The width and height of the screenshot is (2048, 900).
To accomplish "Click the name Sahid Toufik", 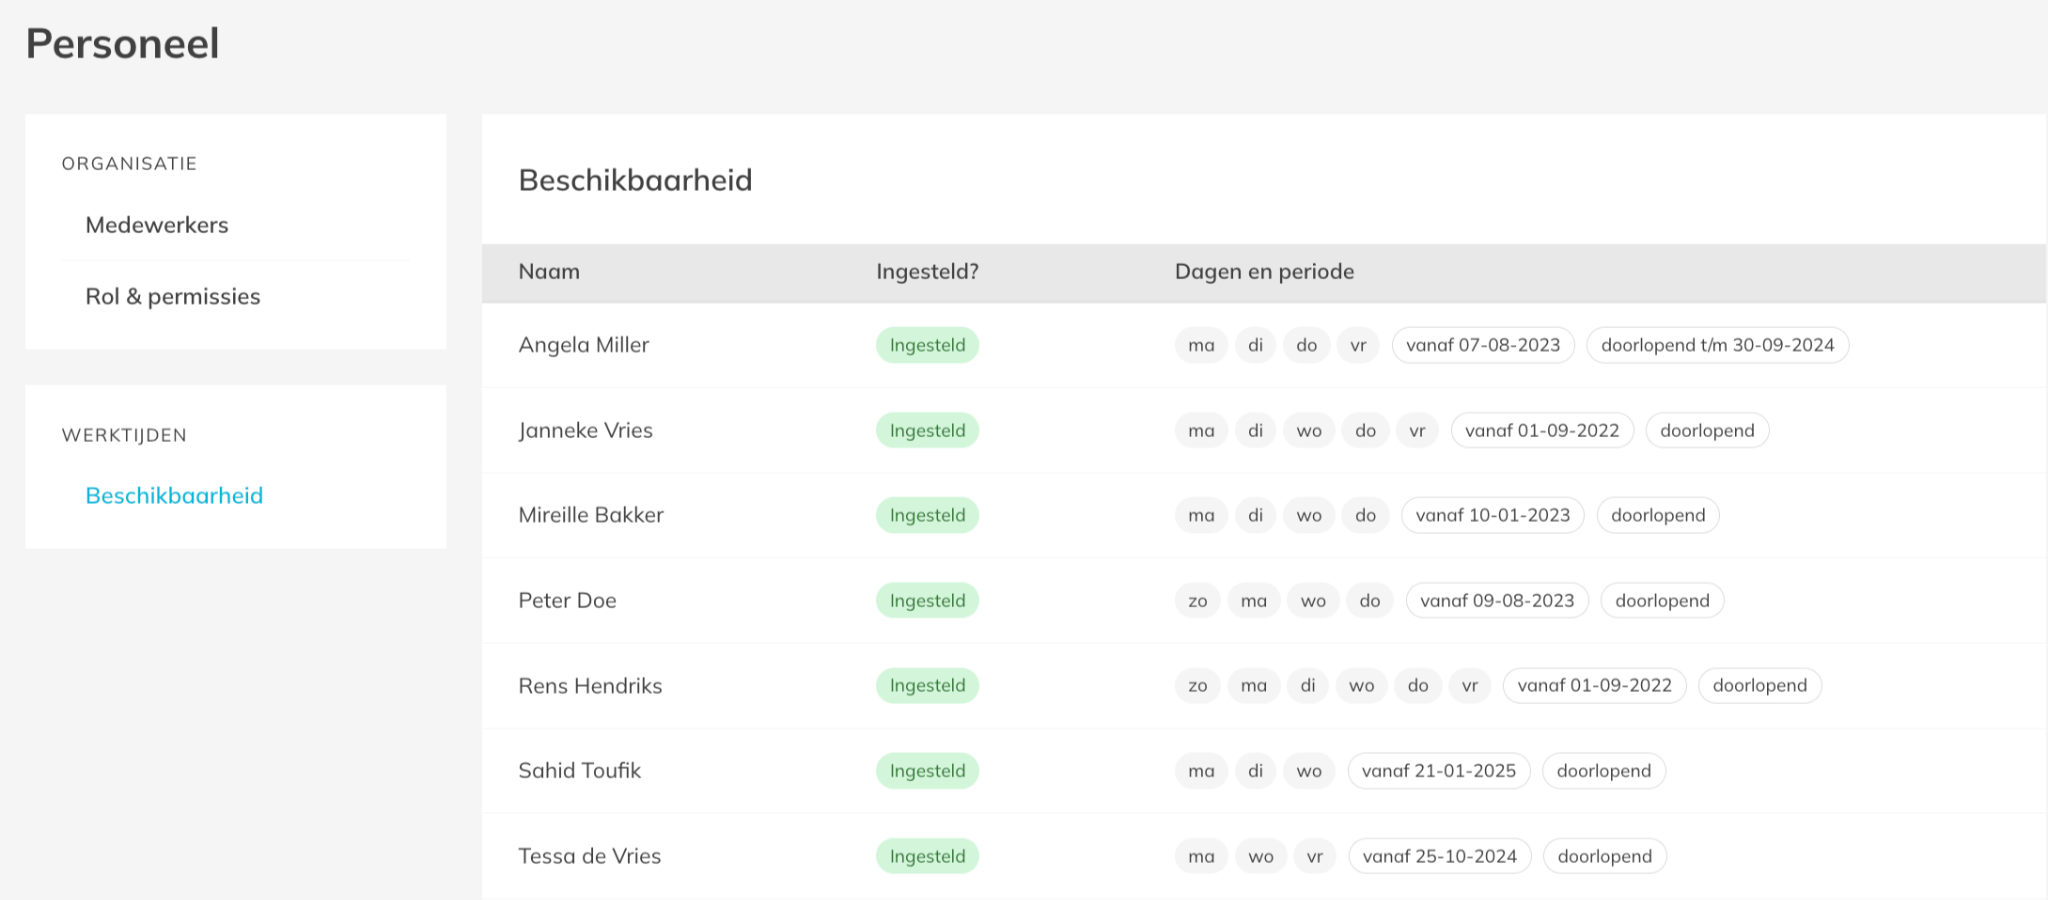I will (579, 771).
